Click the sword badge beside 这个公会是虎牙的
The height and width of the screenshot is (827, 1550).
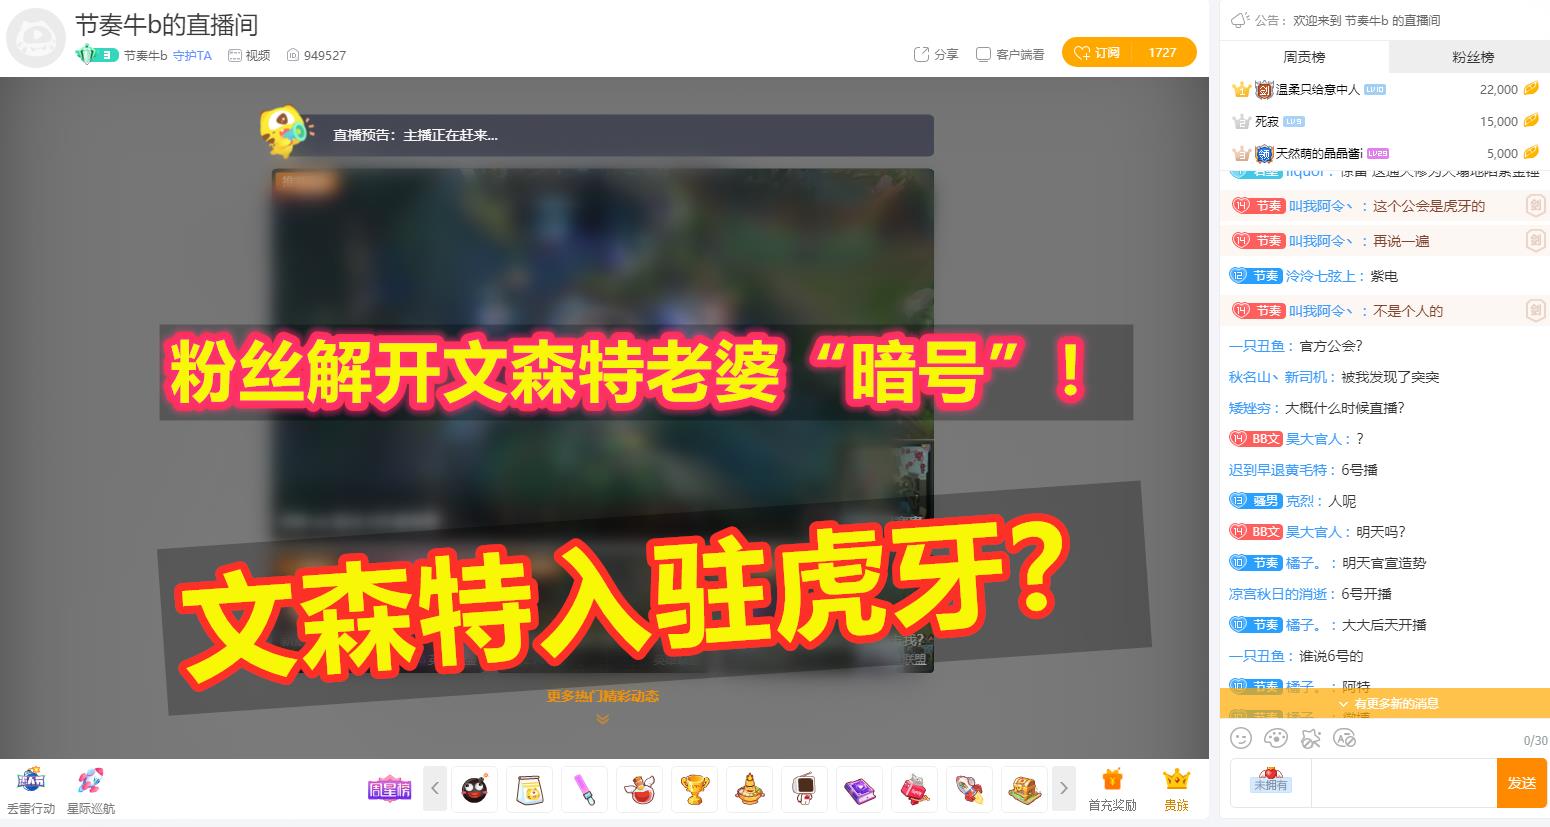(1535, 206)
